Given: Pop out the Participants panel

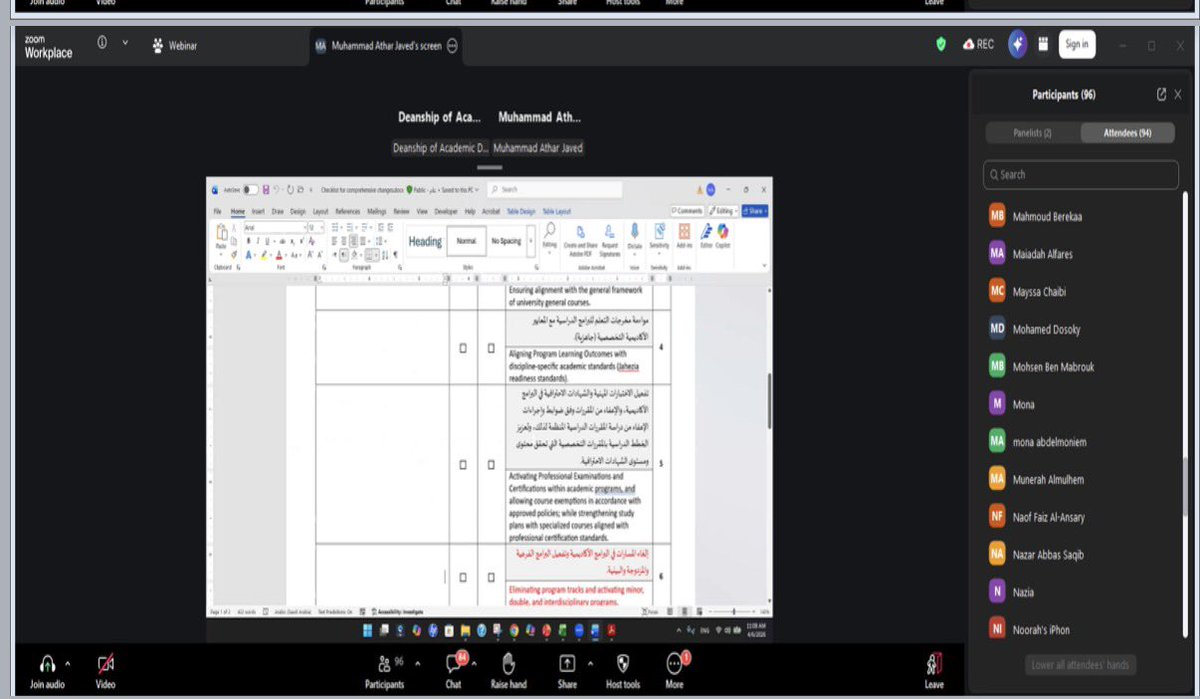Looking at the screenshot, I should click(1161, 94).
